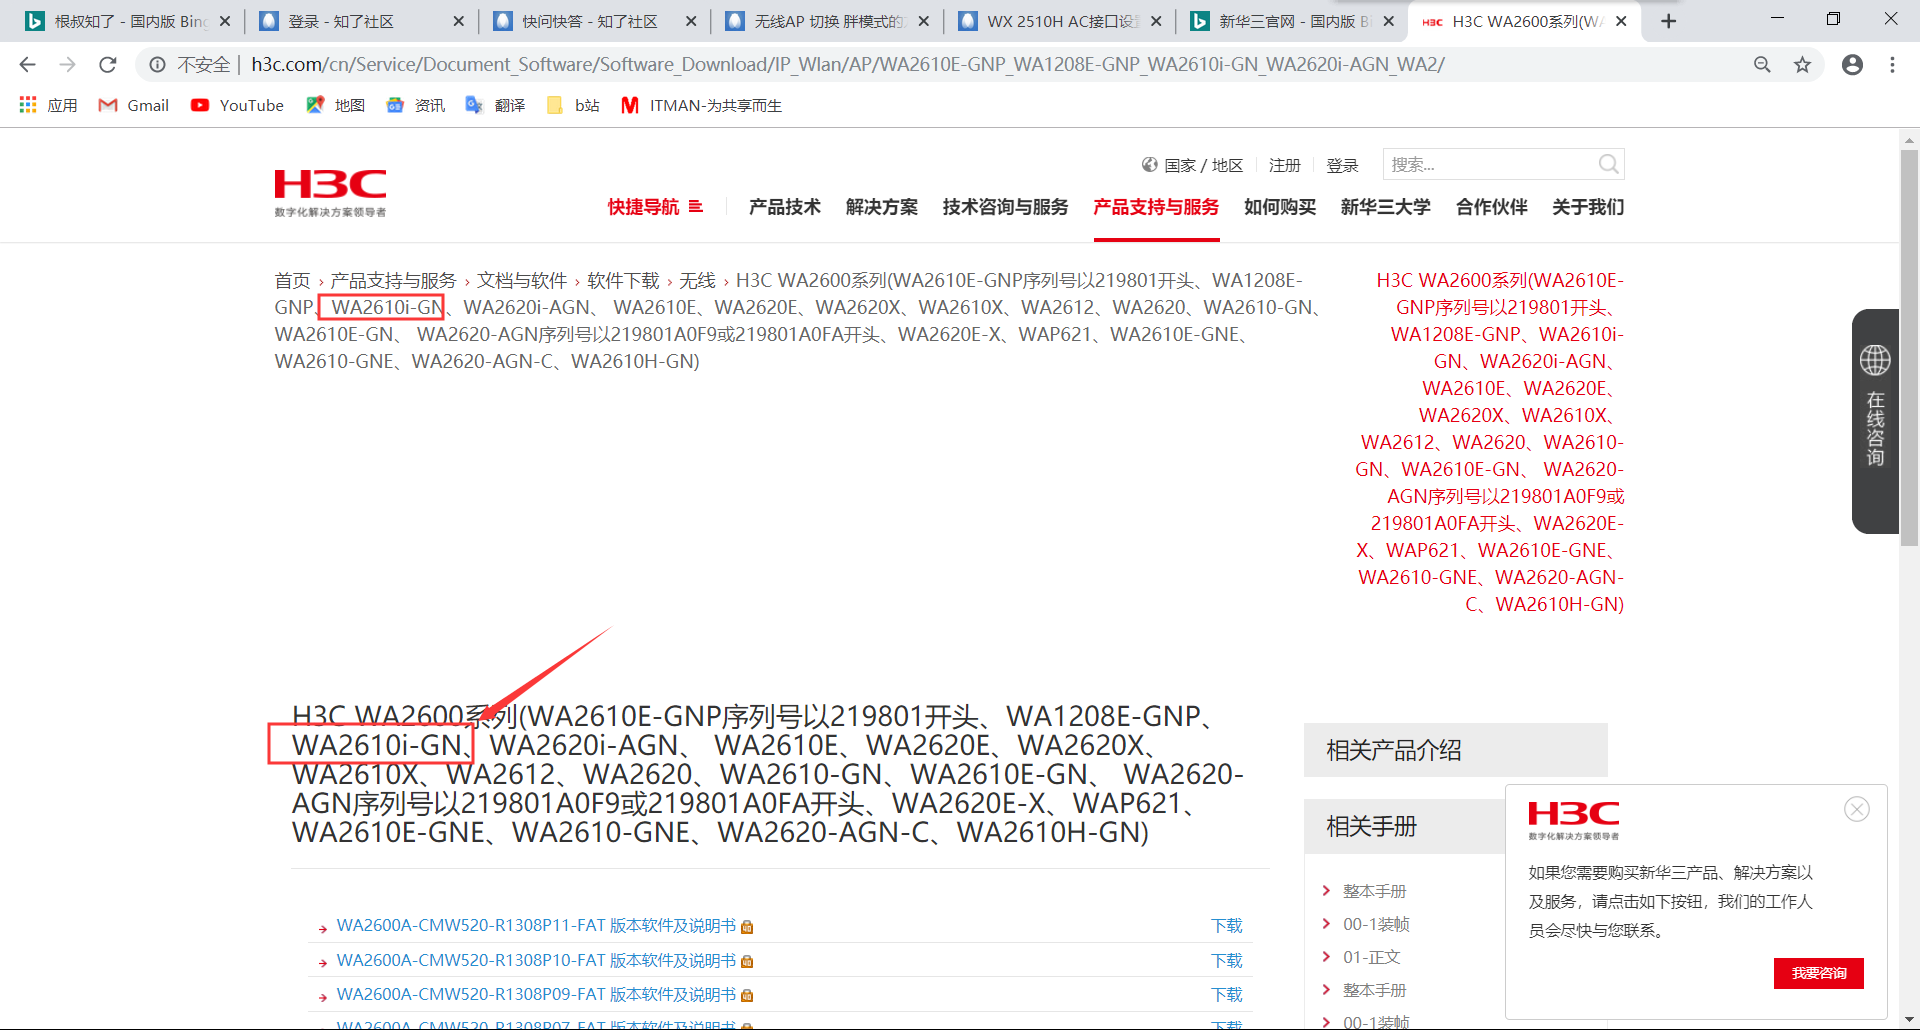Click 下载 for the R1308P09-FAT row
1920x1030 pixels.
pyautogui.click(x=1227, y=994)
